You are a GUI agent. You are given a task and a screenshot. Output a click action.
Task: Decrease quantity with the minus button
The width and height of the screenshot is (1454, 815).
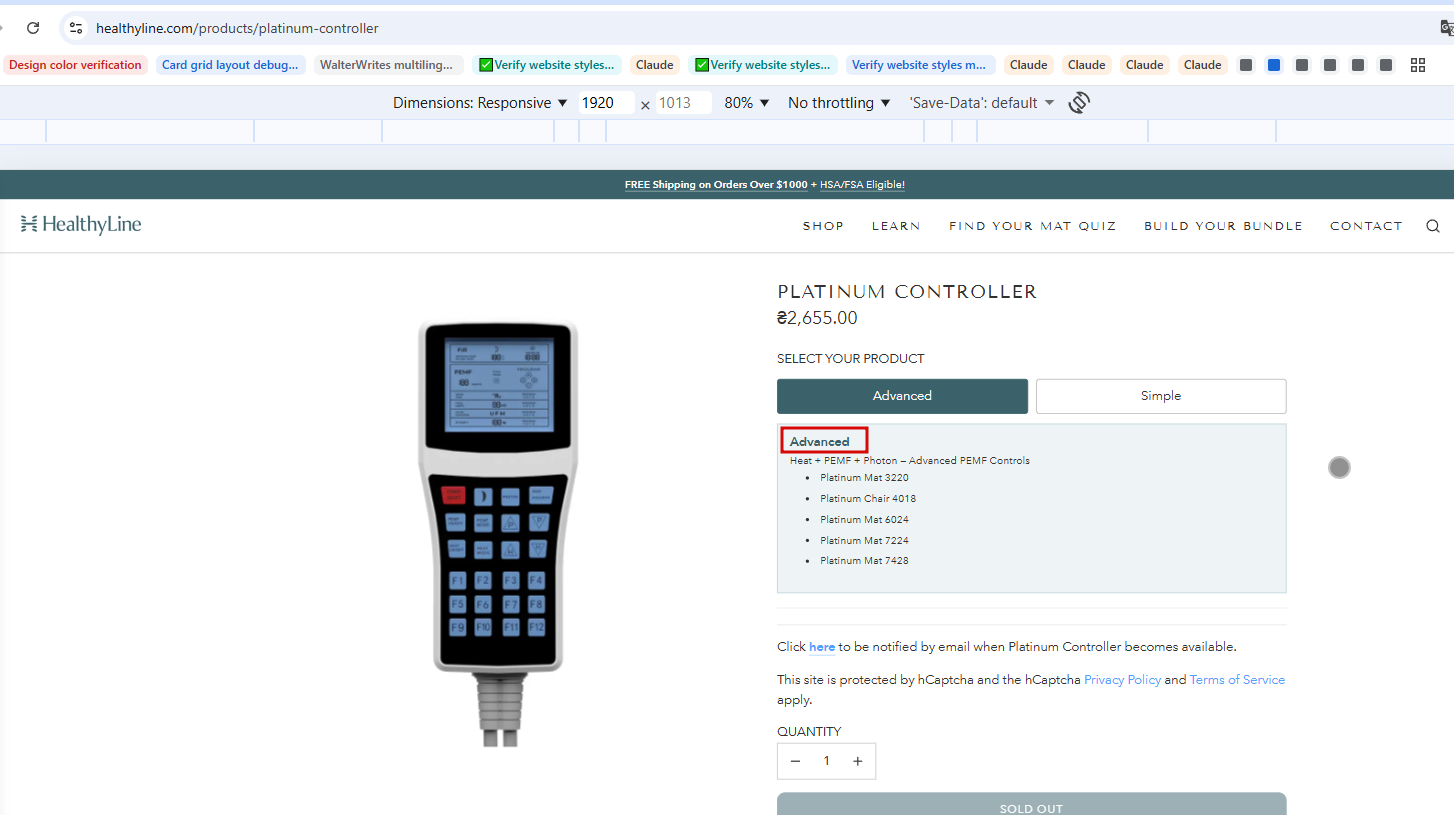coord(795,761)
